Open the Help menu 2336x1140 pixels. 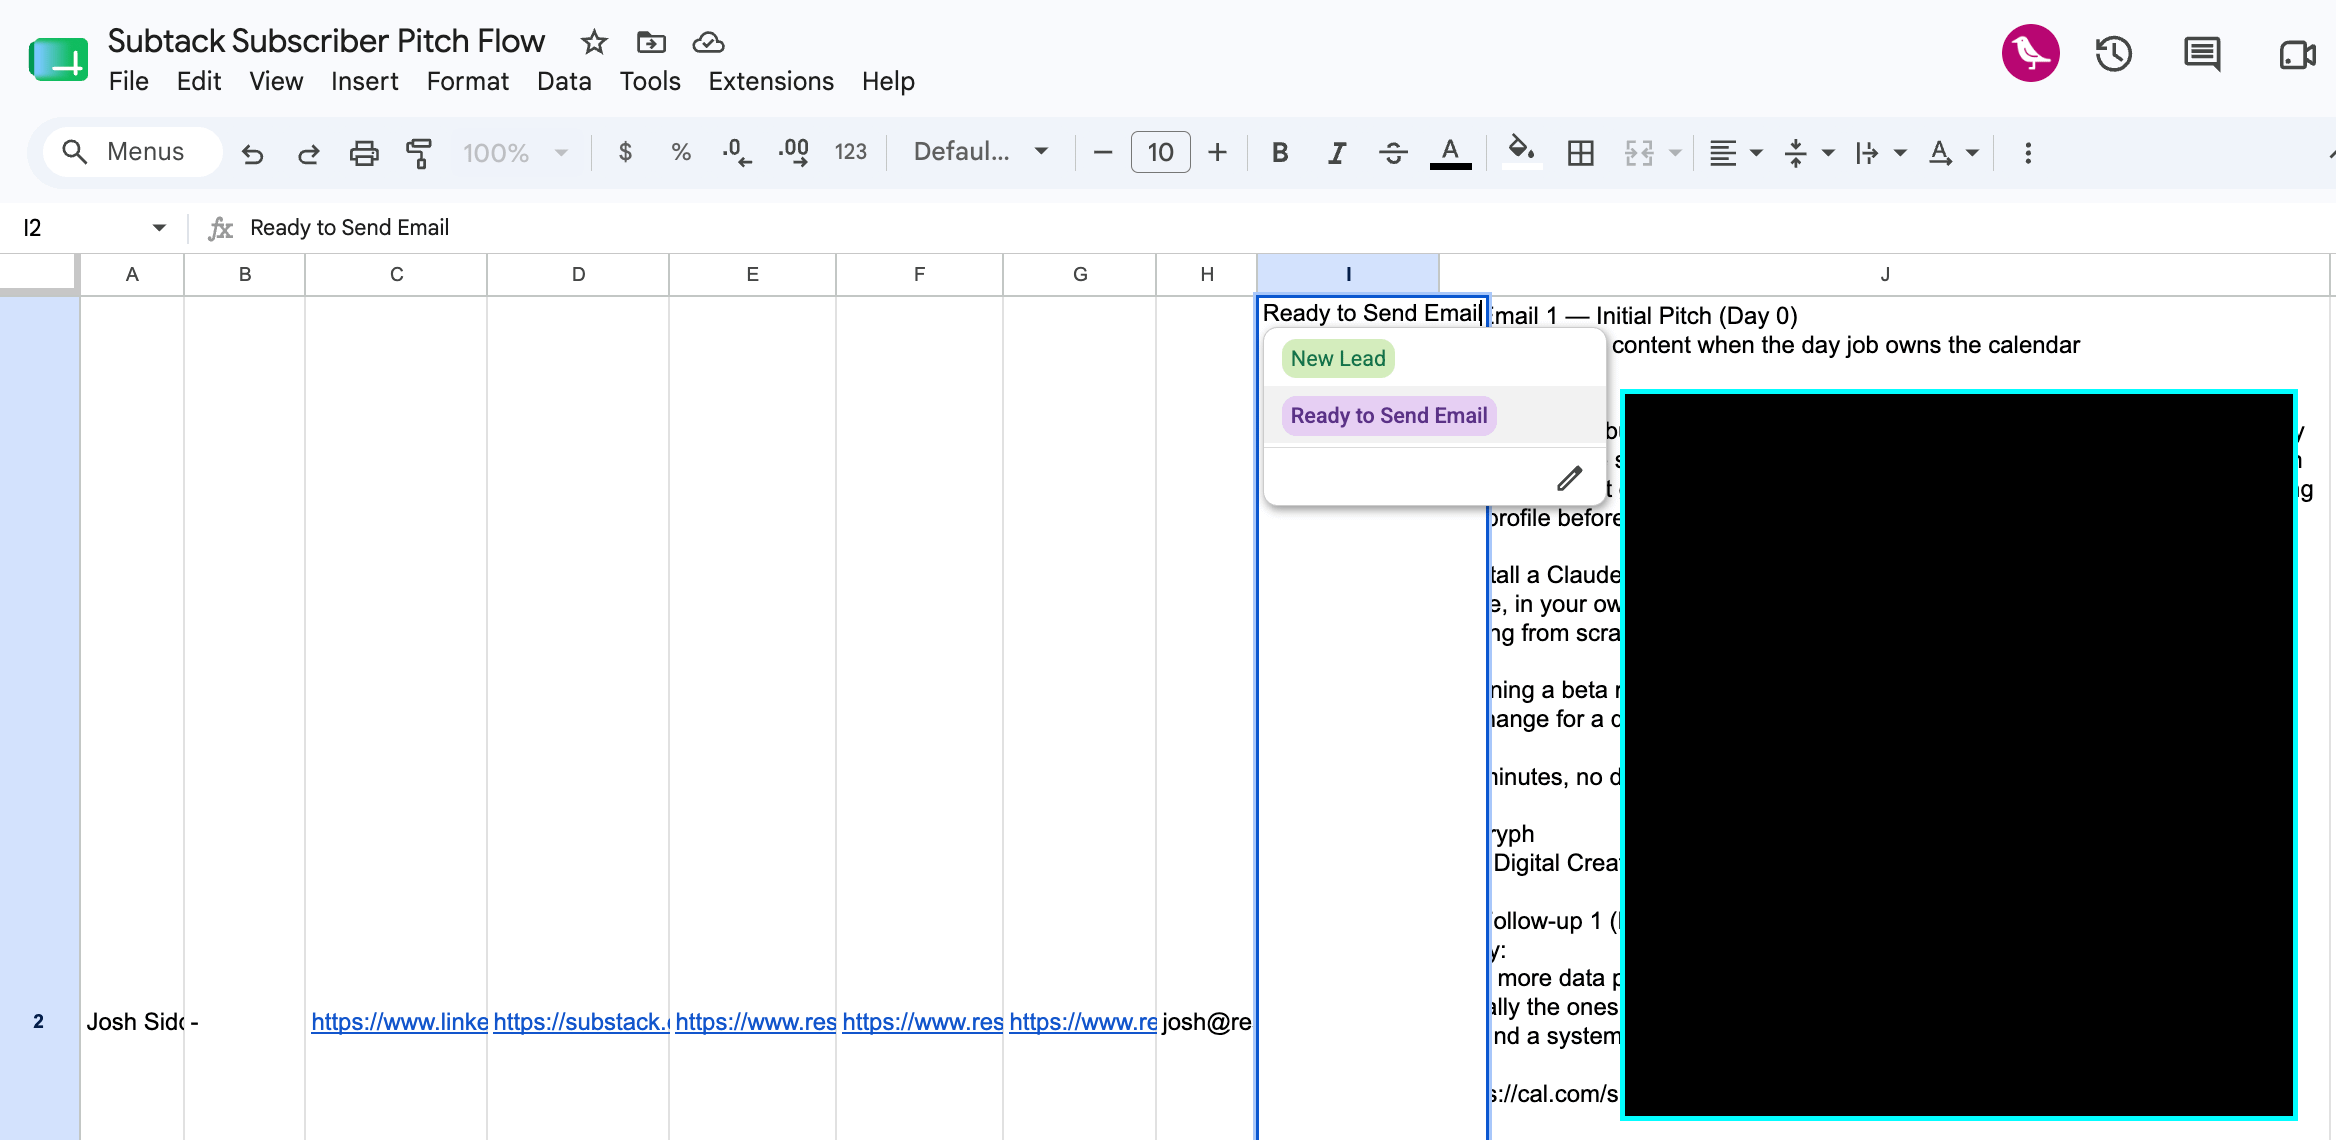pos(888,81)
